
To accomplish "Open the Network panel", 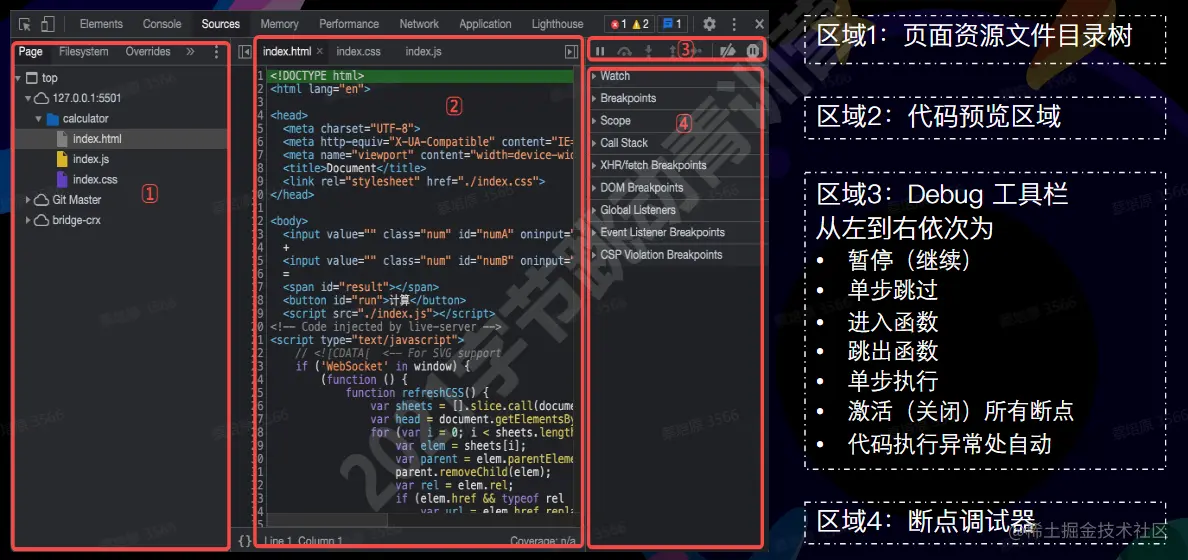I will (419, 24).
